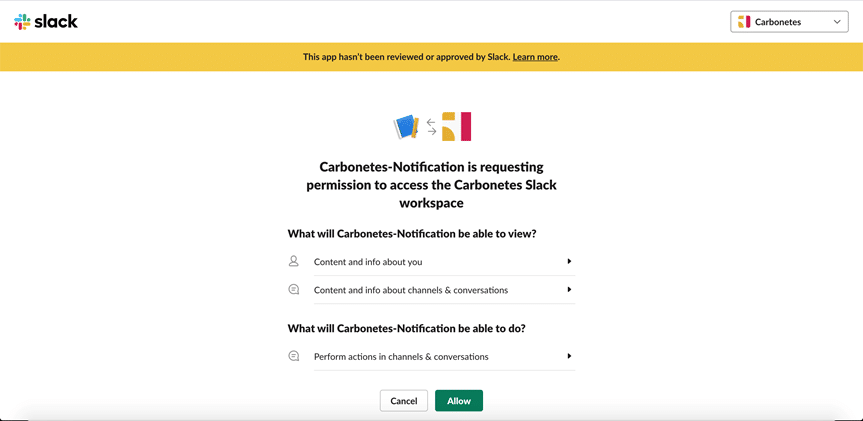The image size is (863, 421).
Task: Click the large Carbonetes workspace logo
Action: (x=456, y=127)
